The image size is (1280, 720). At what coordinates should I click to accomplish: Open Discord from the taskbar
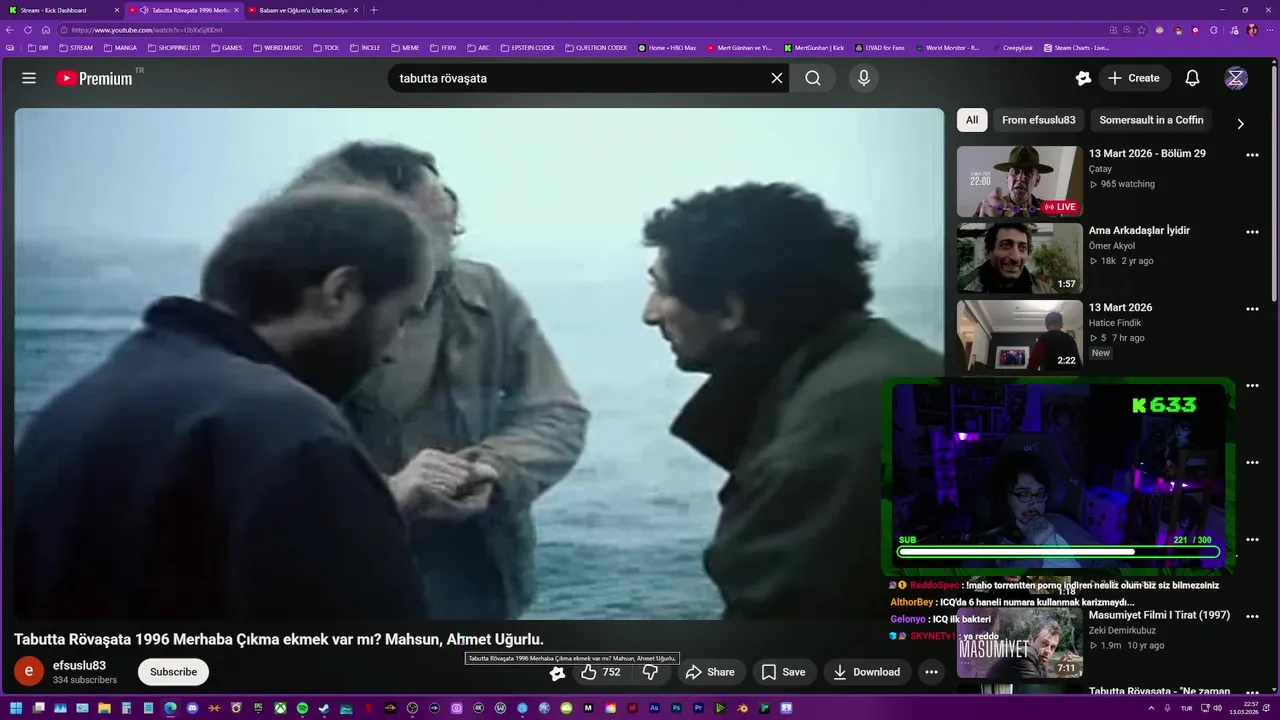pyautogui.click(x=192, y=708)
